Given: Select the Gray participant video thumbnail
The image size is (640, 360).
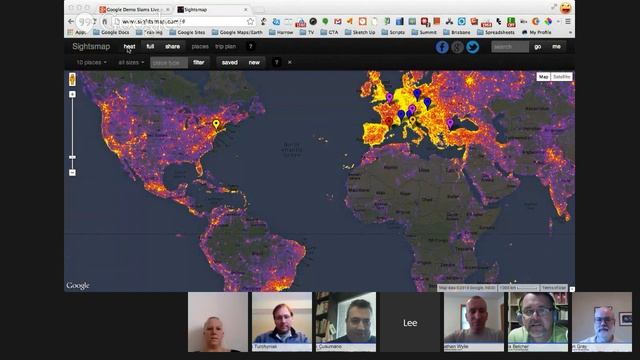Looking at the screenshot, I should pos(602,322).
